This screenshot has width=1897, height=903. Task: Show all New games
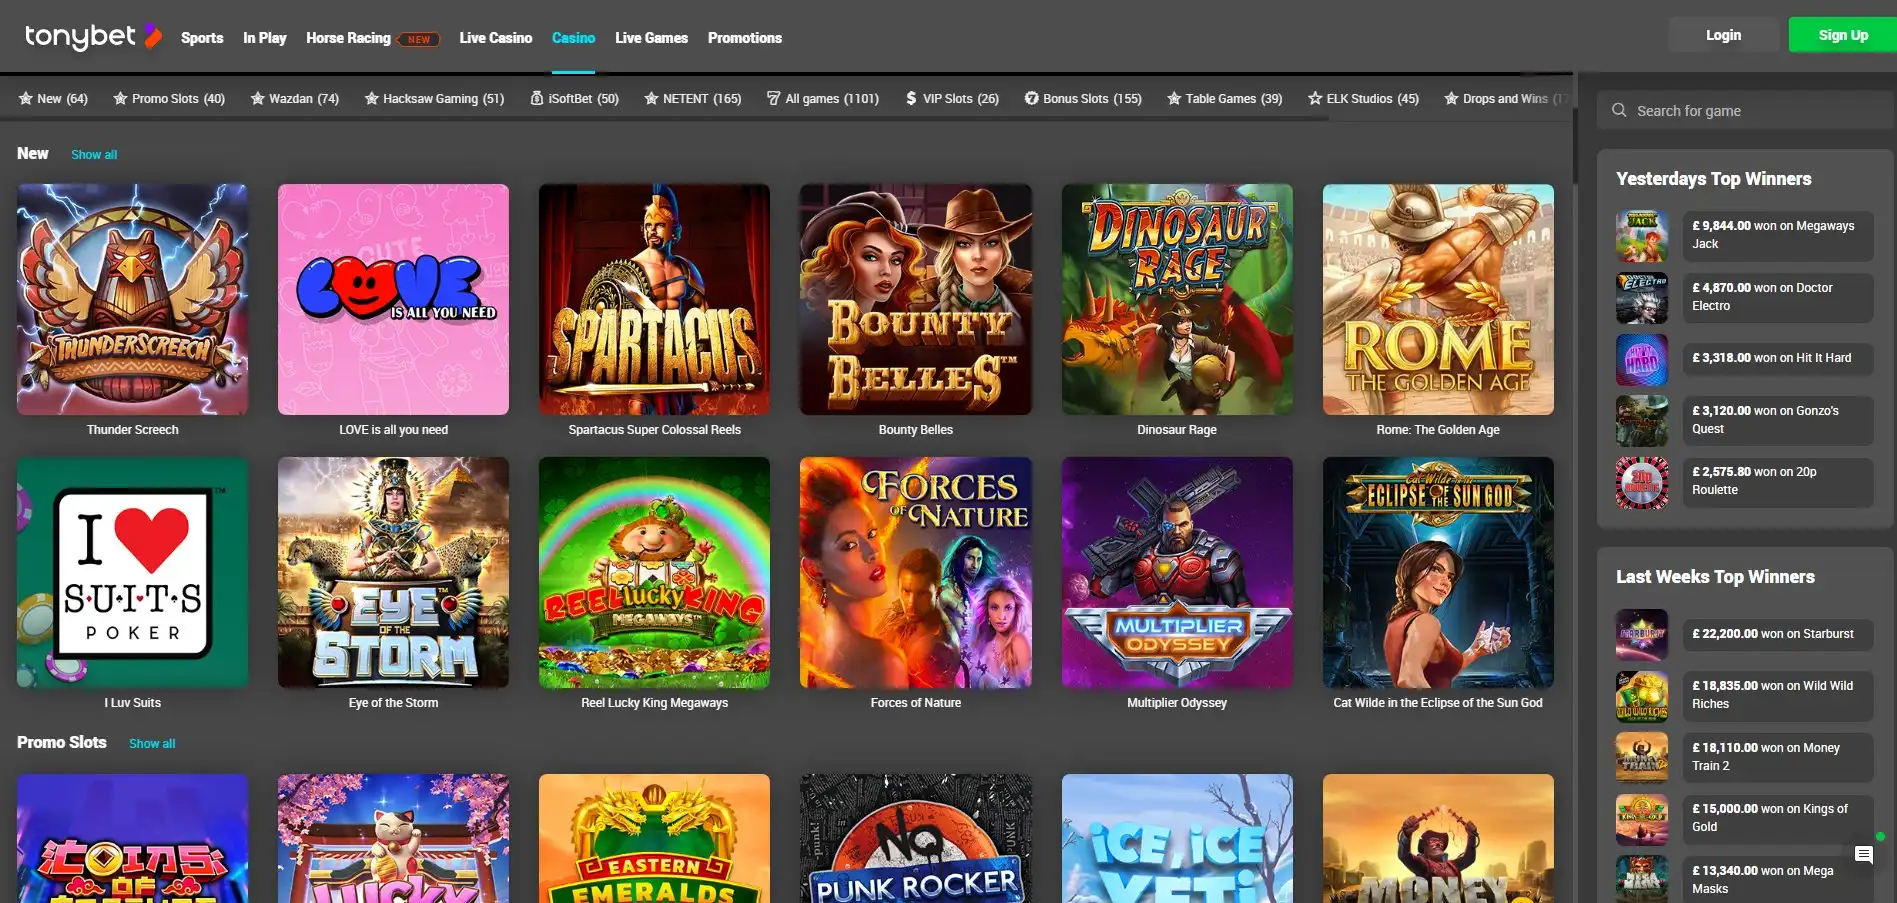tap(94, 155)
